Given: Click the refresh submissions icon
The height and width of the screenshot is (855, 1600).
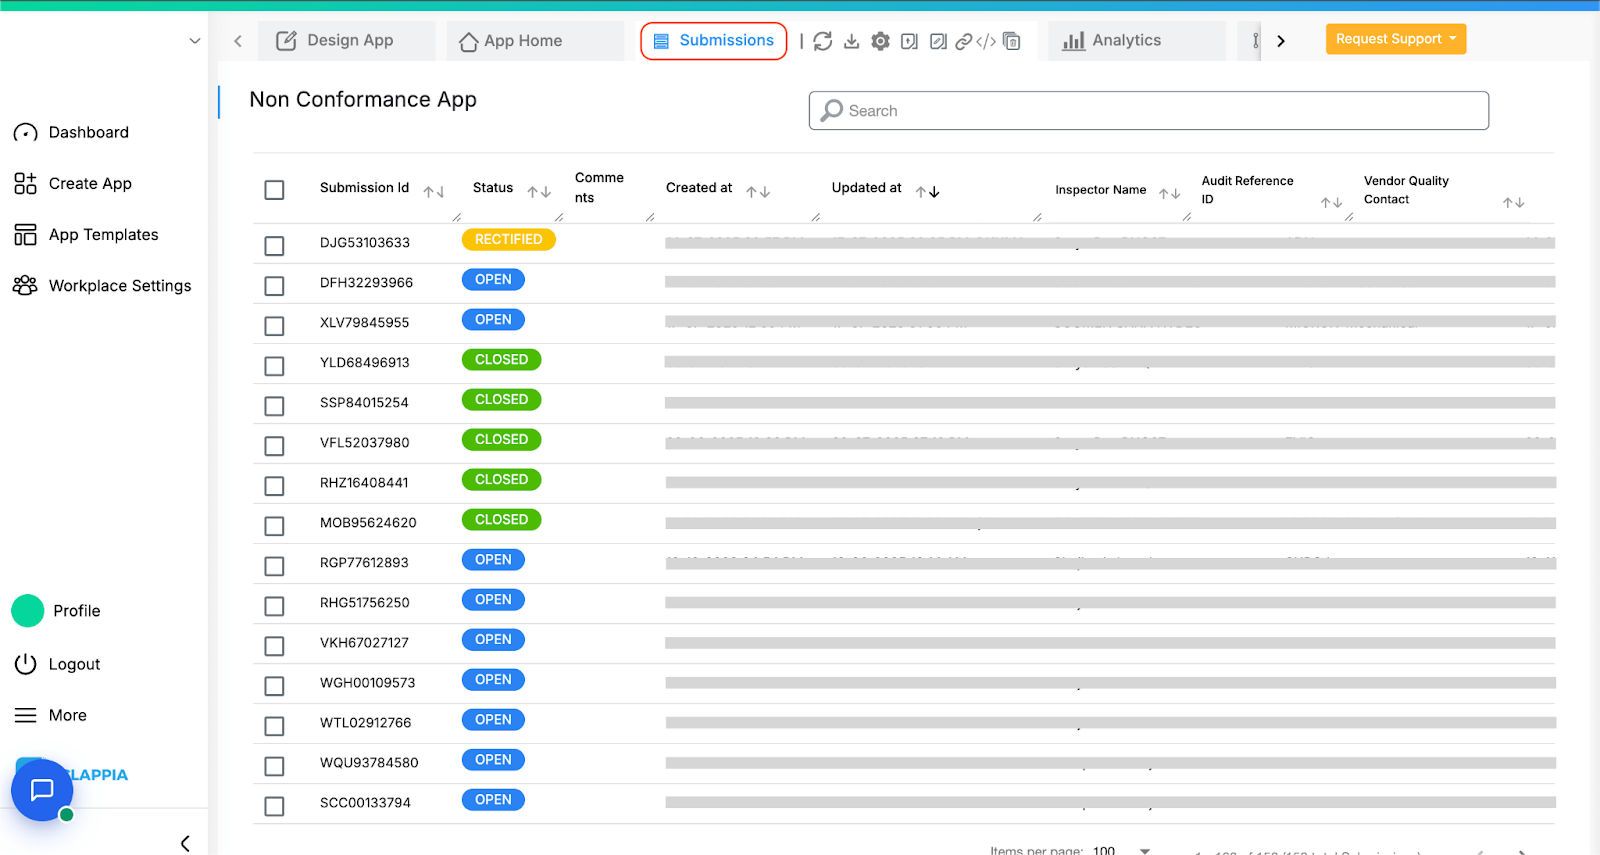Looking at the screenshot, I should click(x=822, y=41).
